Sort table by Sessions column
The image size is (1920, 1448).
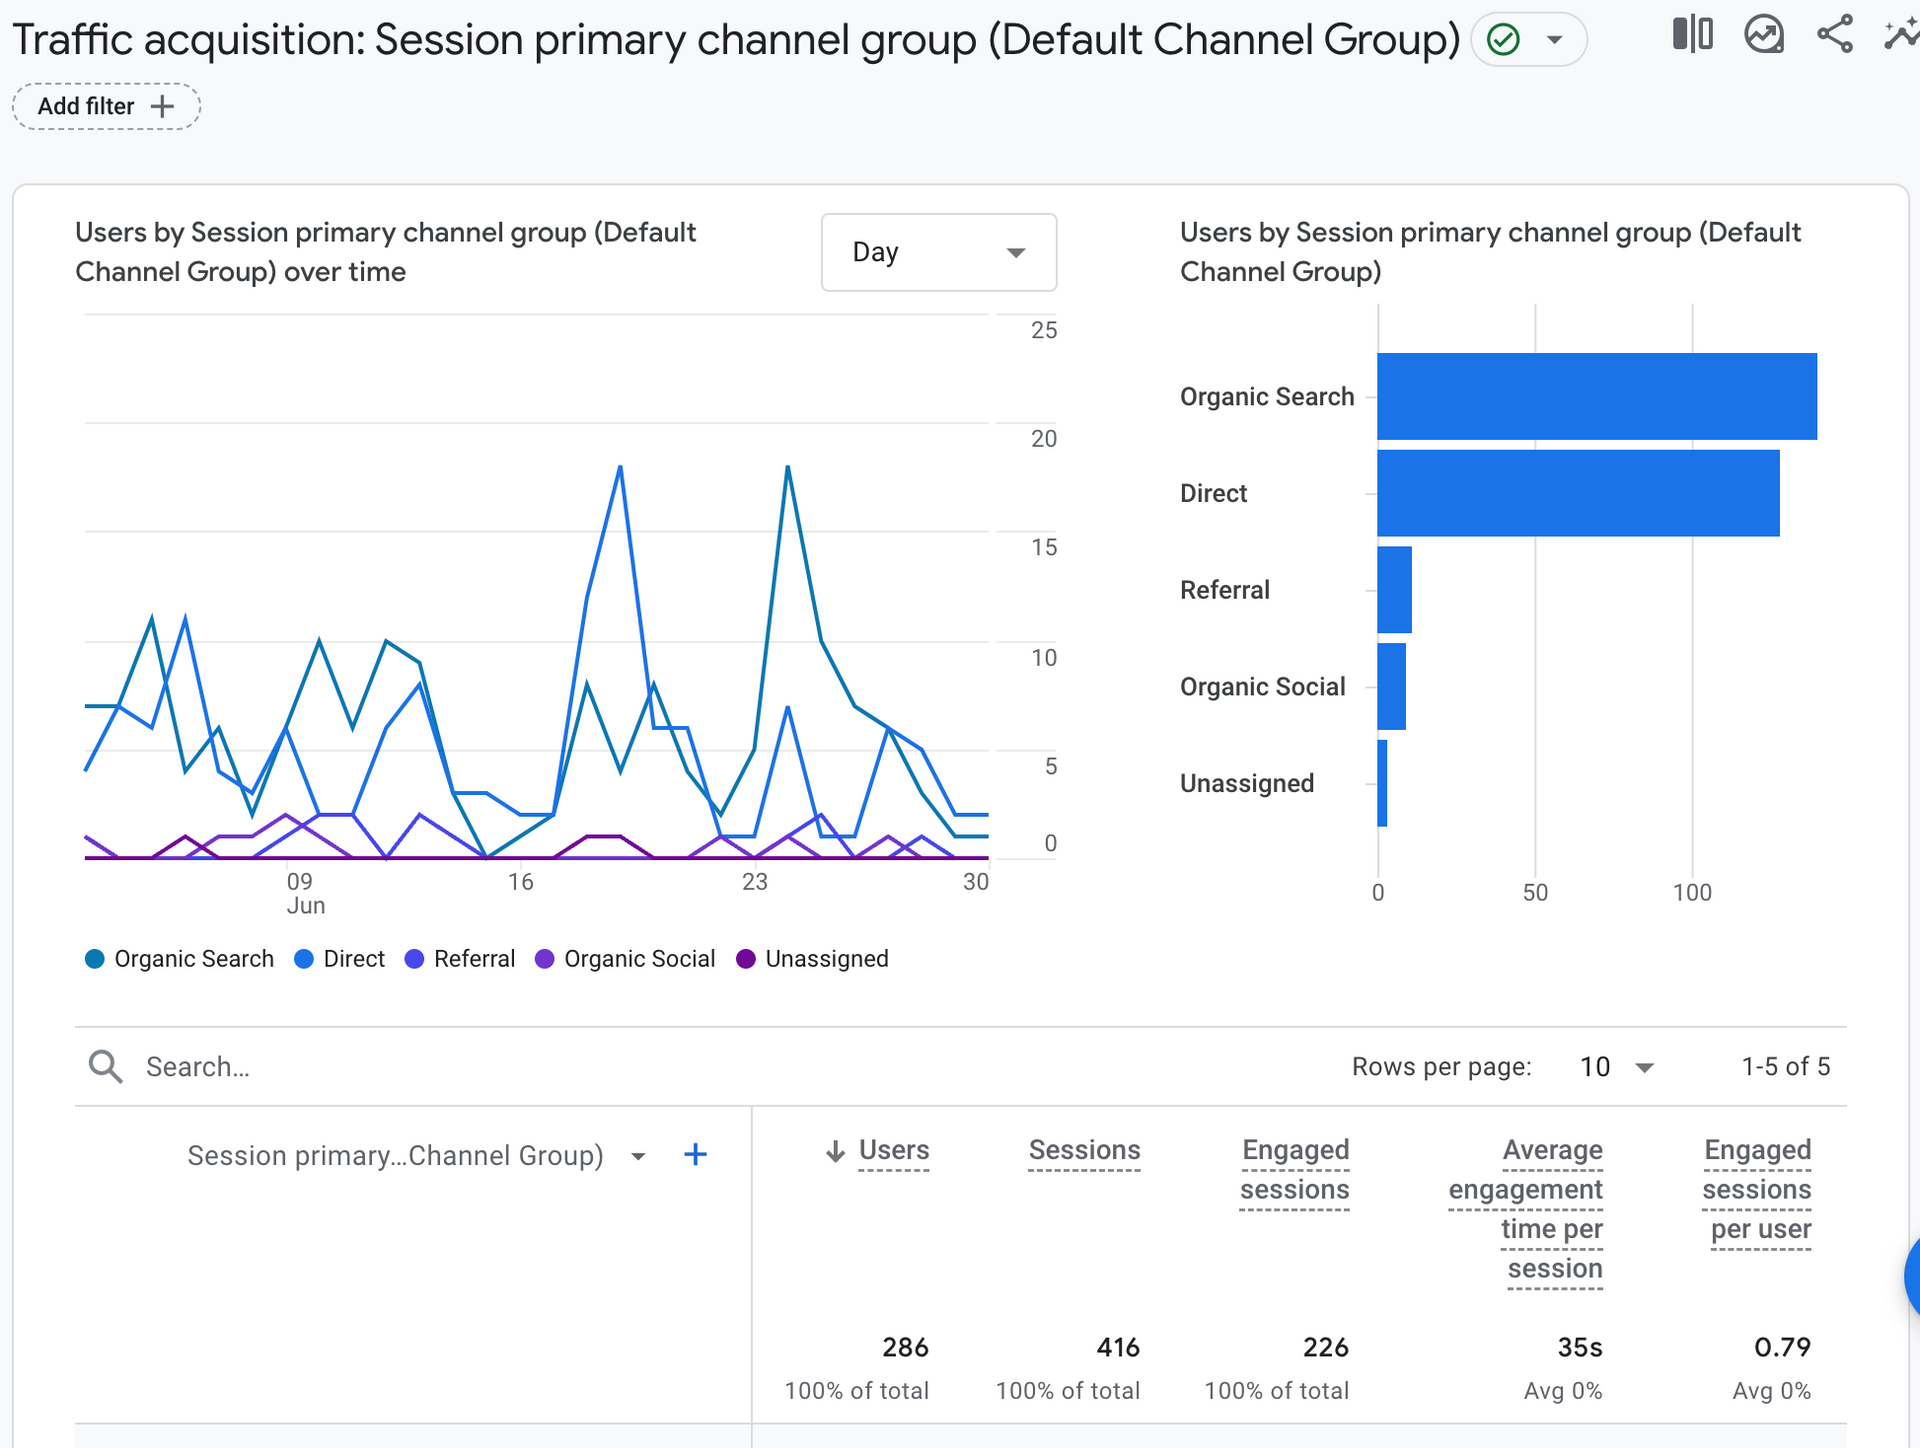(x=1084, y=1150)
